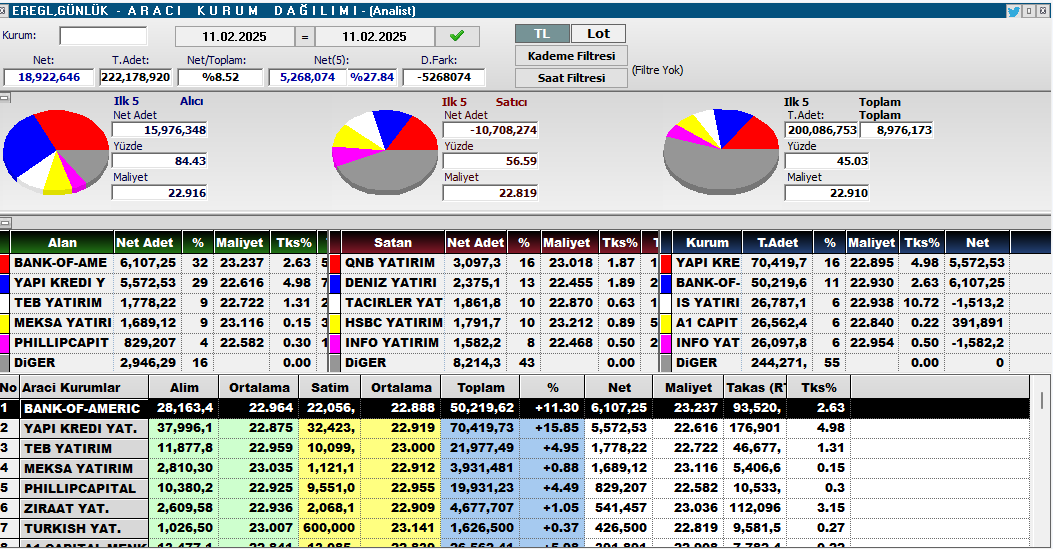Sort sellers by Satan column header

click(393, 242)
